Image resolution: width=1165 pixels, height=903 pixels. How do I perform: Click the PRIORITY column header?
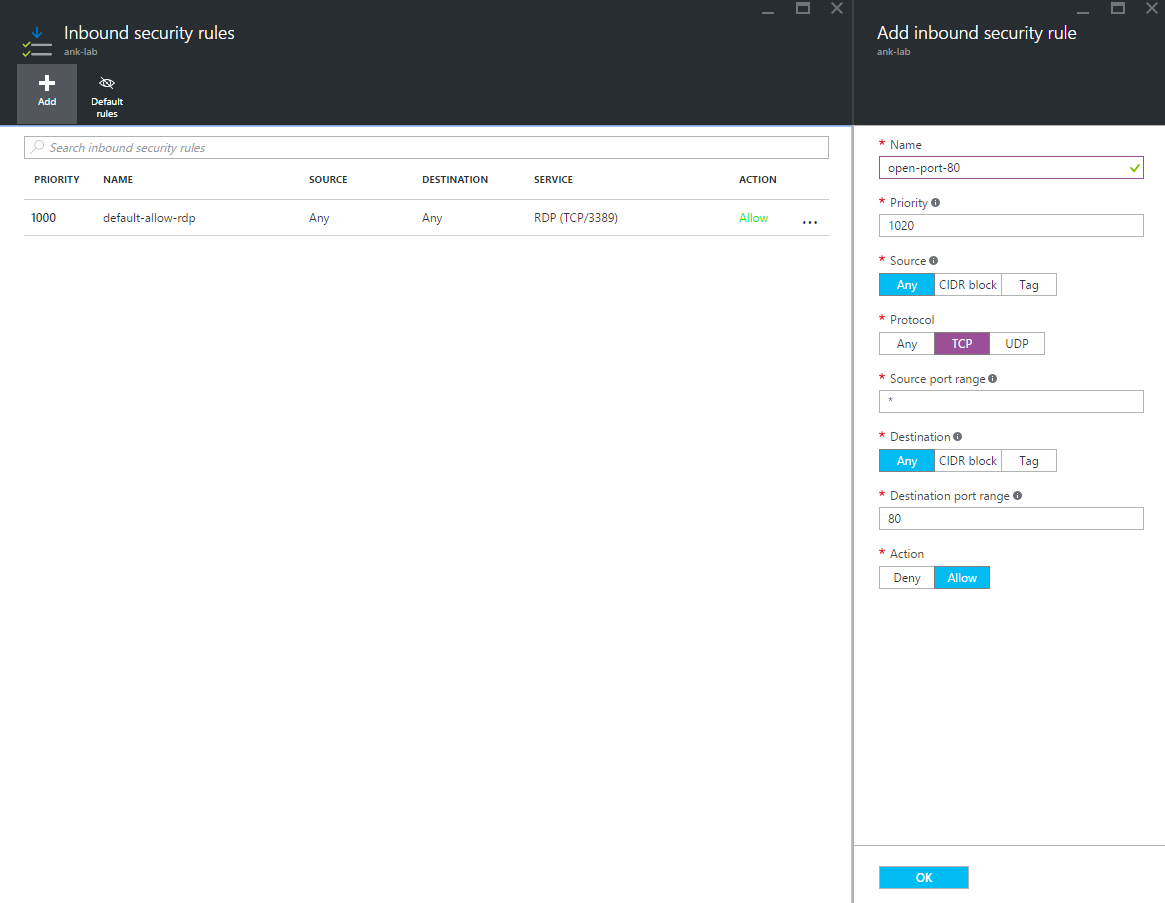[56, 179]
